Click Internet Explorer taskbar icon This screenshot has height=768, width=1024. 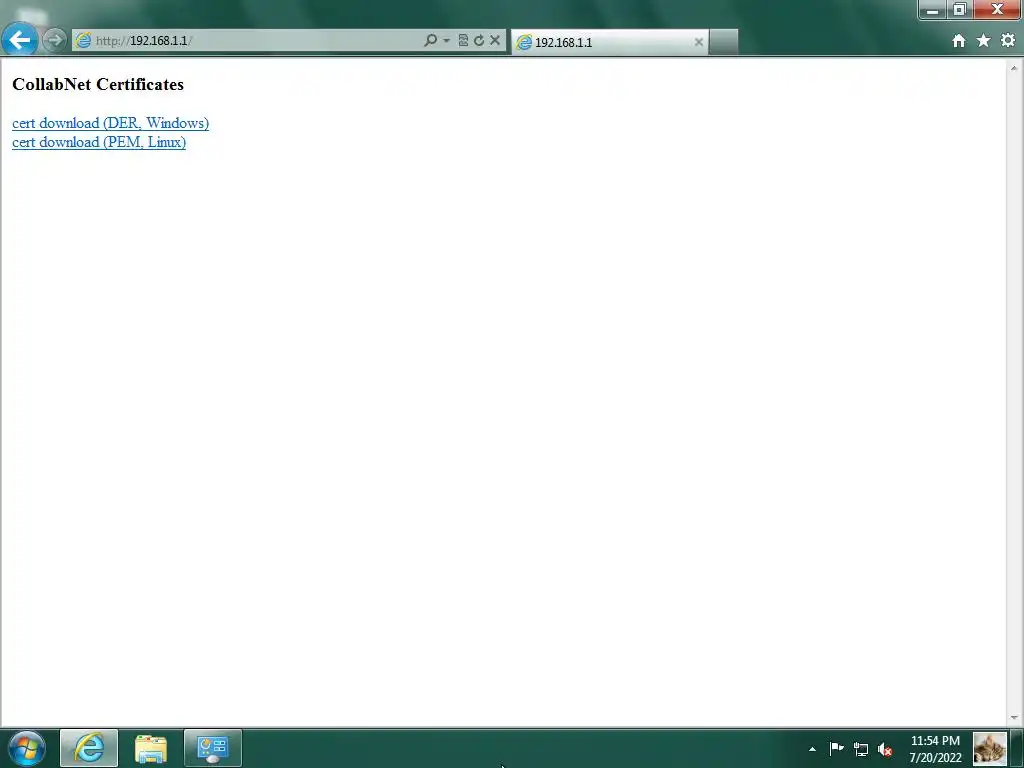[x=89, y=748]
